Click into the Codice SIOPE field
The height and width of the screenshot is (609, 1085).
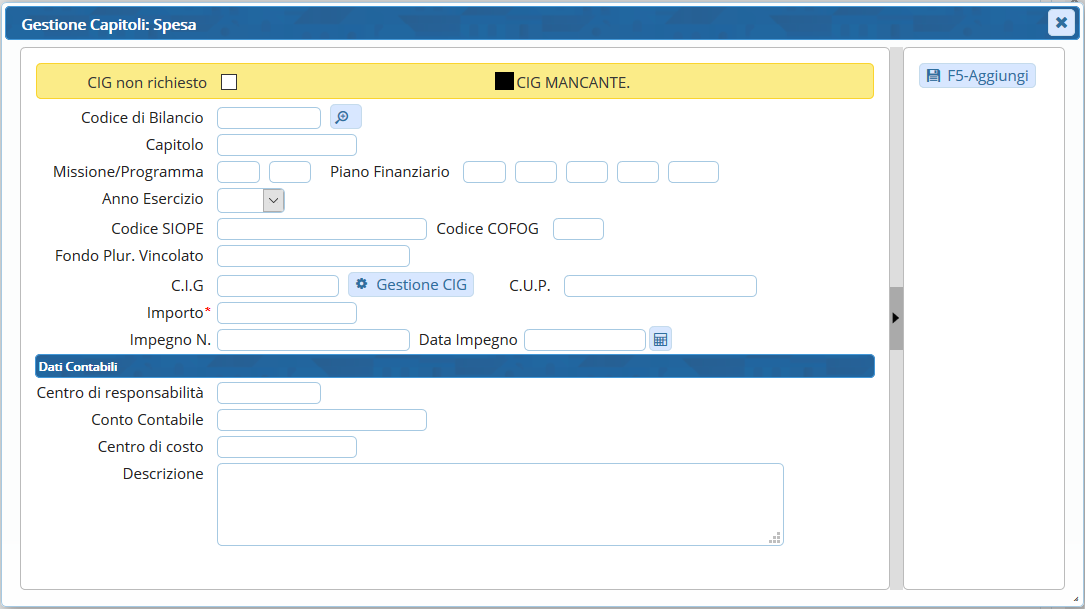321,229
